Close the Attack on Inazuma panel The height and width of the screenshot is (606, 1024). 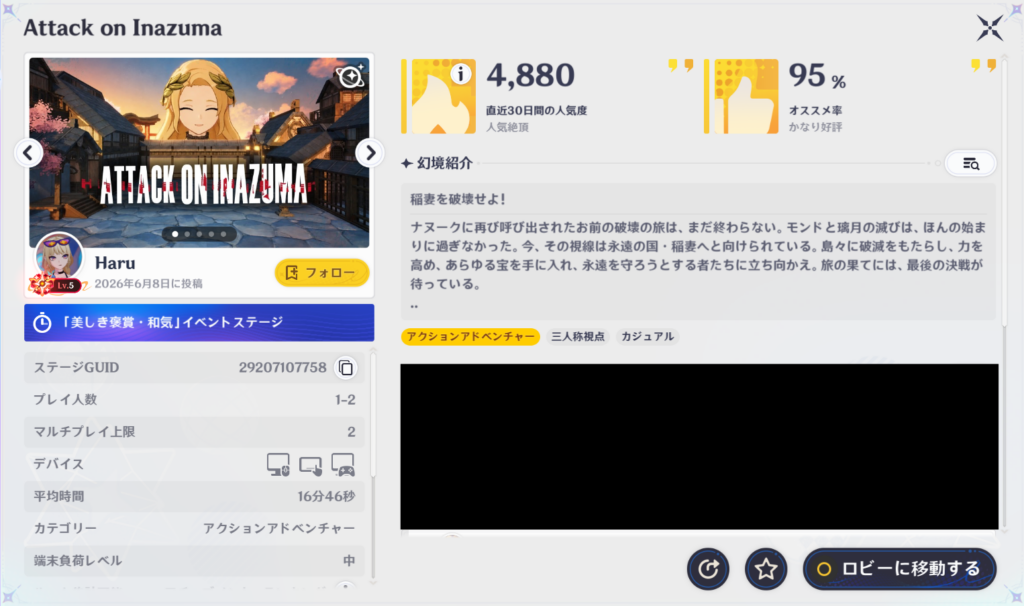coord(989,28)
